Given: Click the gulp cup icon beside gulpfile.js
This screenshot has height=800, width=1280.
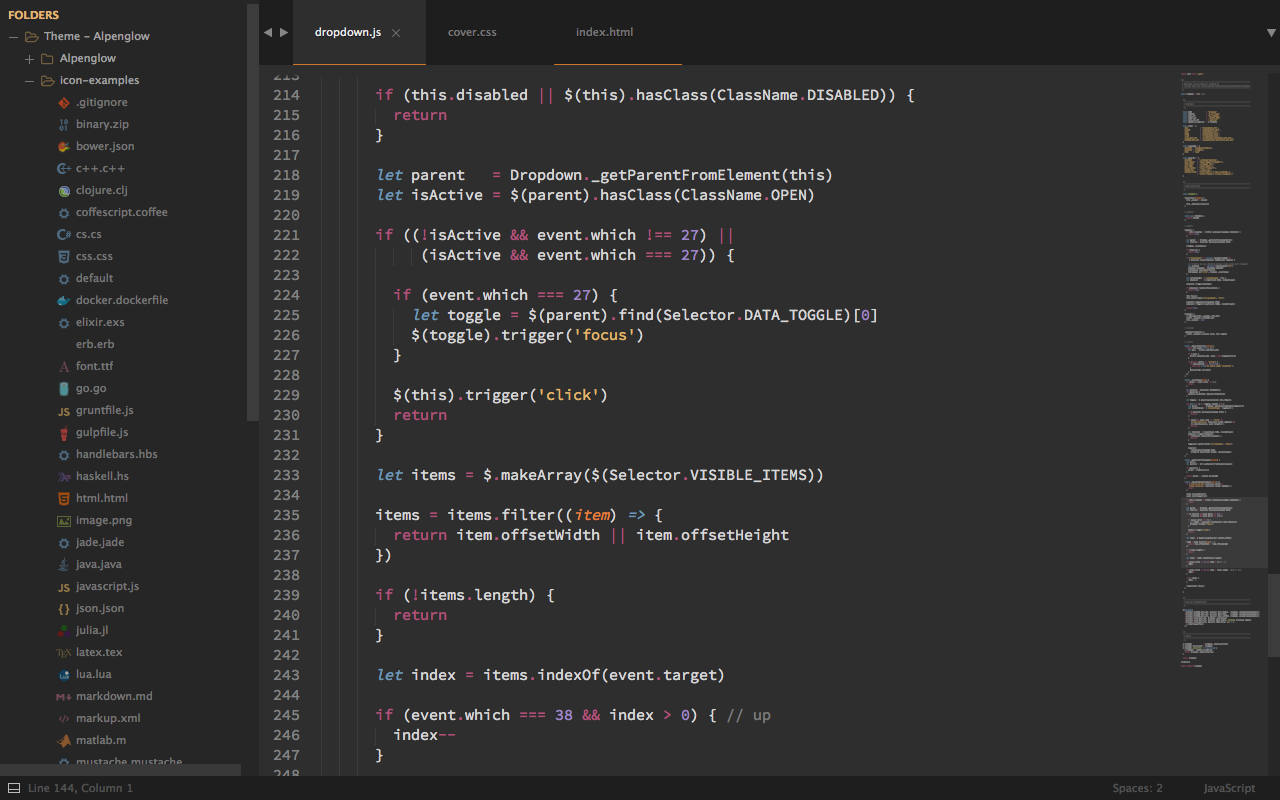Looking at the screenshot, I should tap(64, 432).
